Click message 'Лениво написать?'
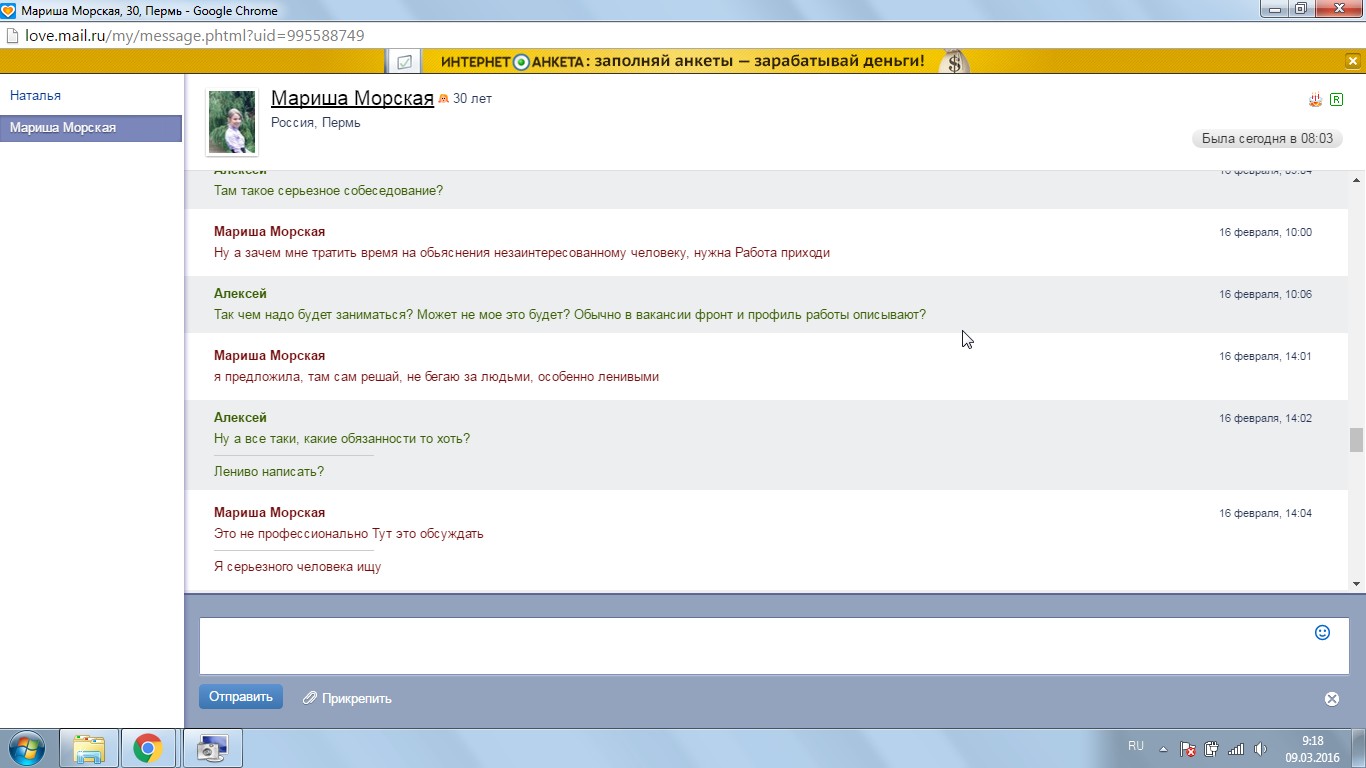The image size is (1366, 768). pos(269,471)
